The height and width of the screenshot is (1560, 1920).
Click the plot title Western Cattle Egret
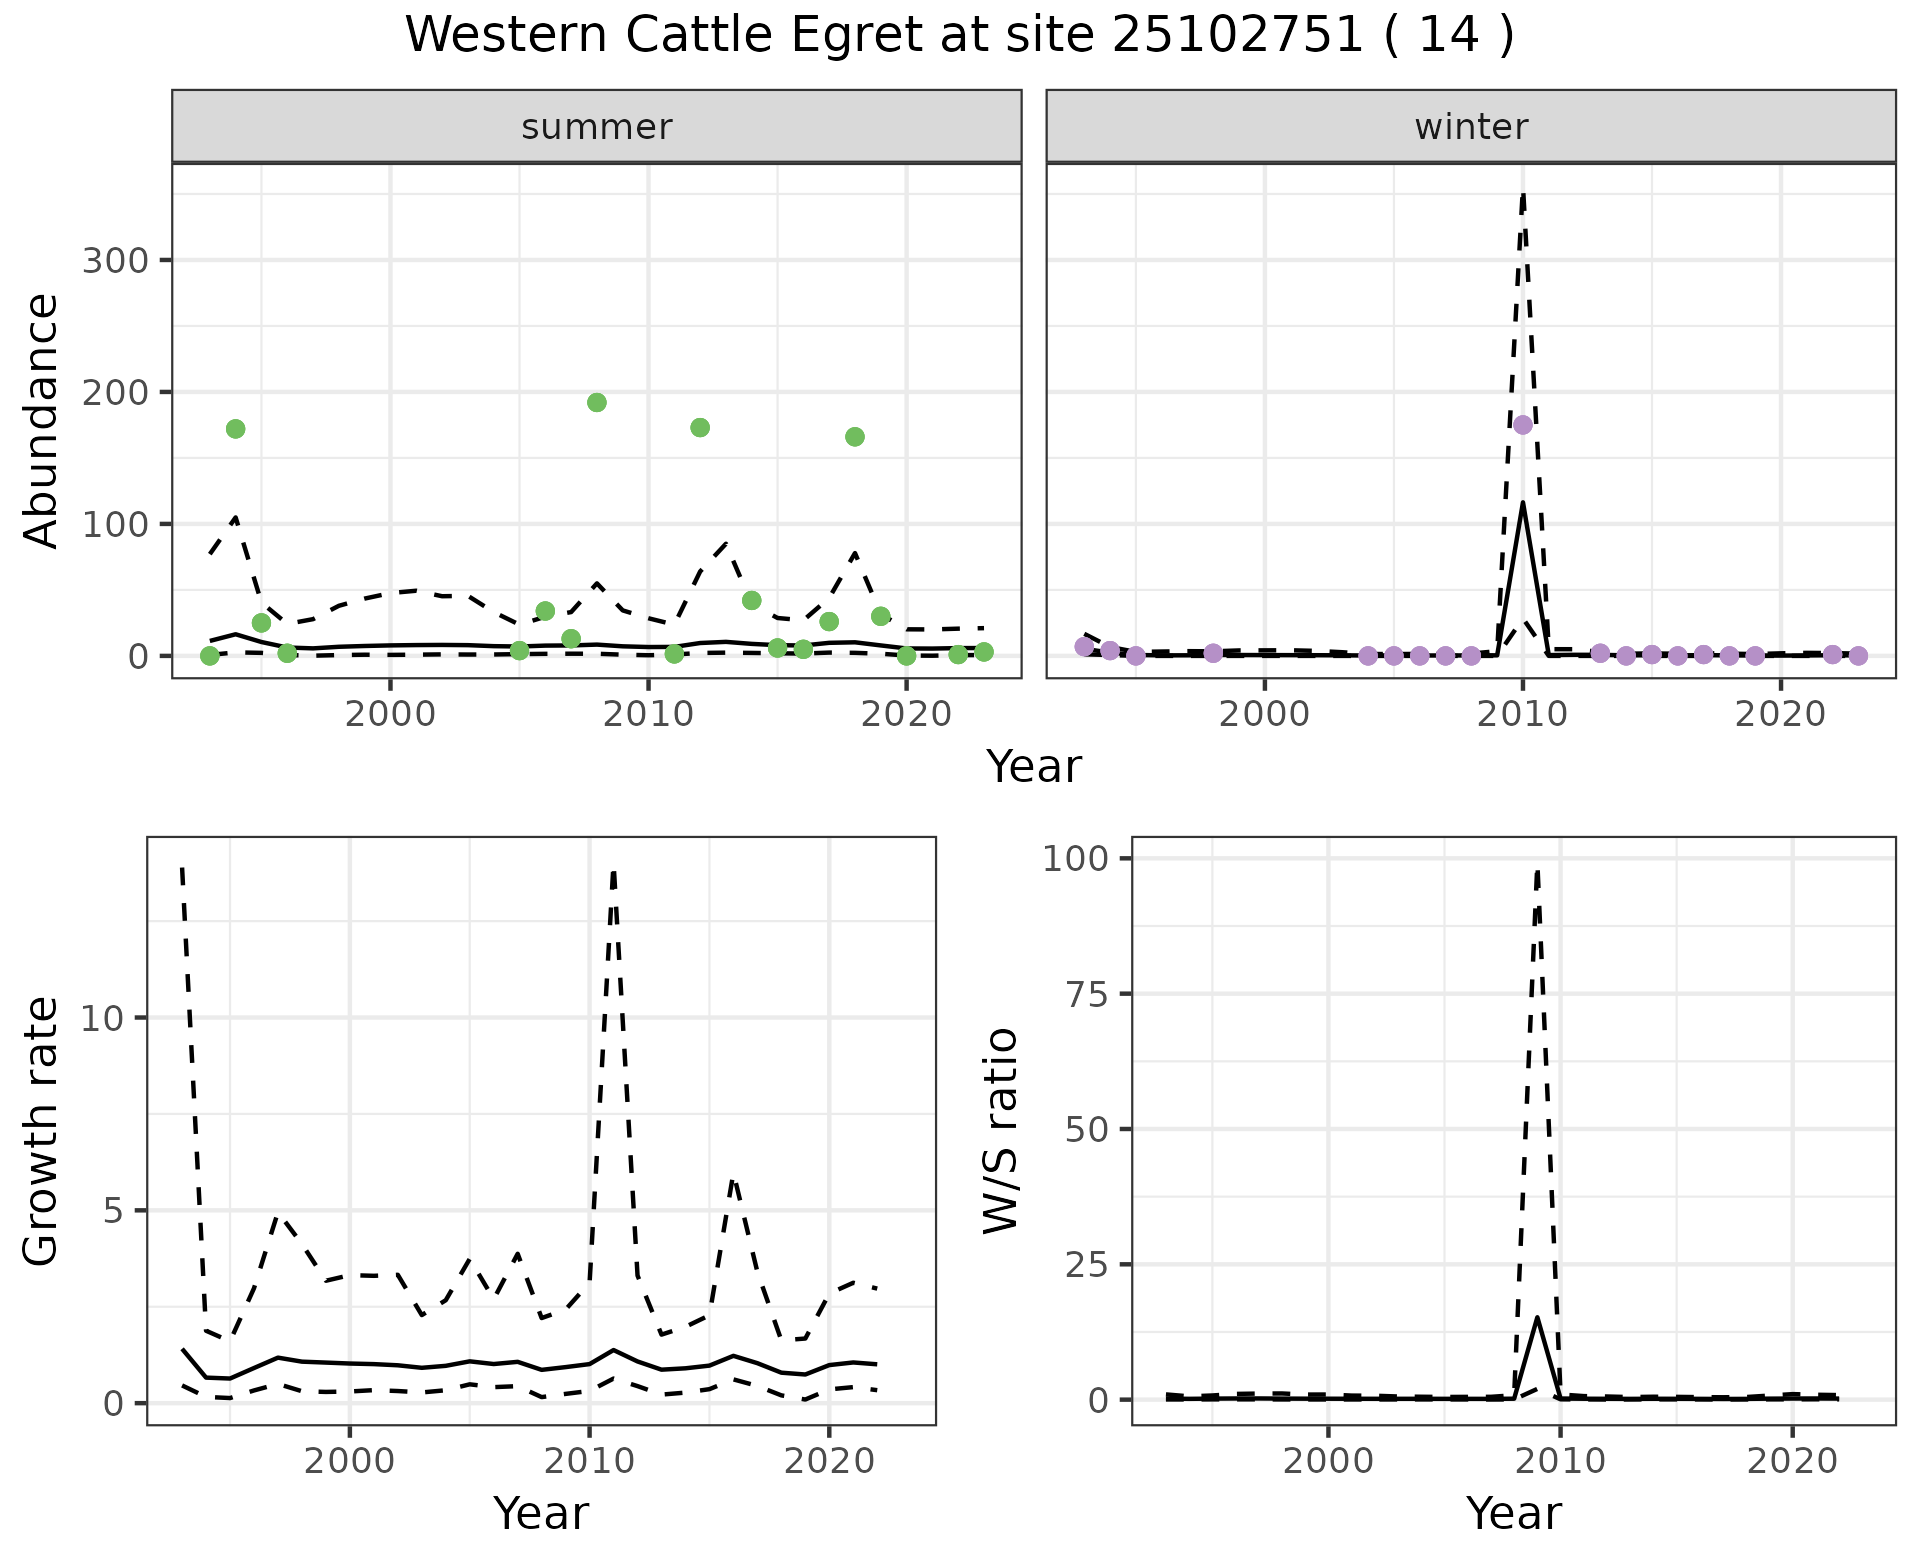tap(958, 36)
